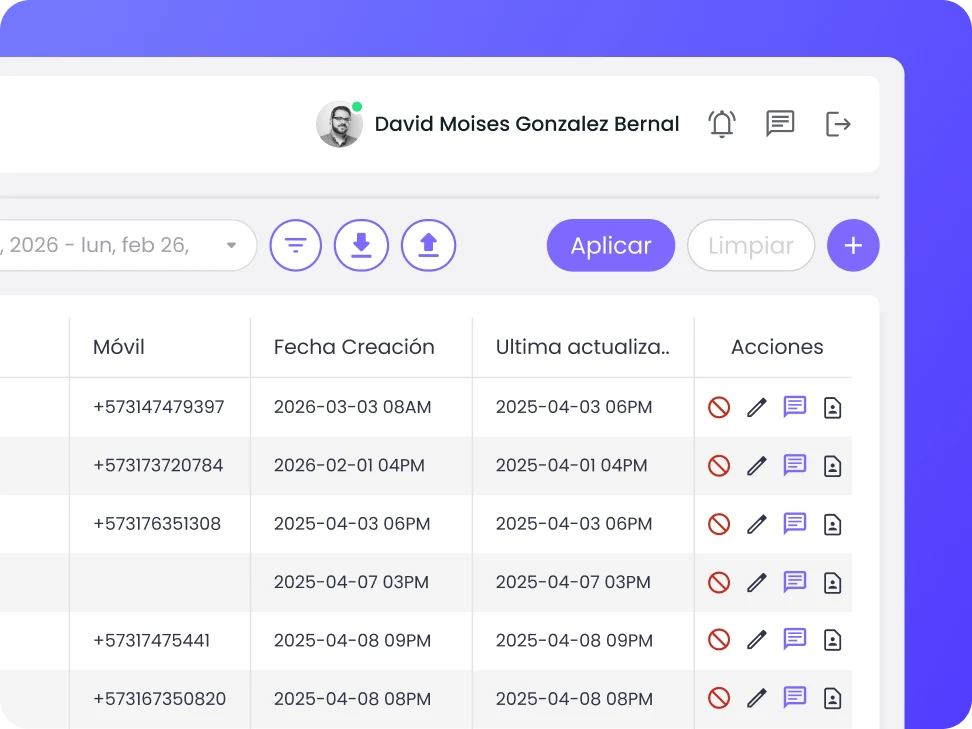Screen dimensions: 972x729
Task: Edit the 2025-04-07 03PM row
Action: click(x=757, y=582)
